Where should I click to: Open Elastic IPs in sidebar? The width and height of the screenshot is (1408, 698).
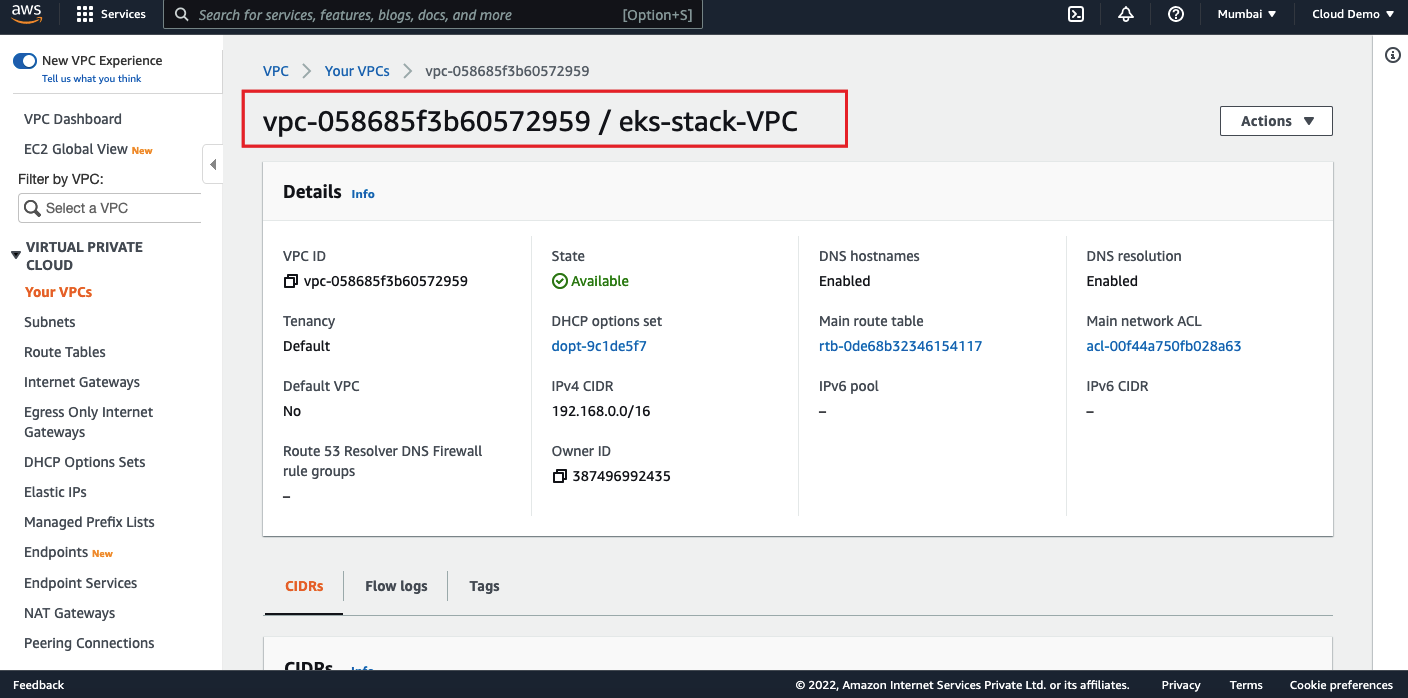[55, 492]
